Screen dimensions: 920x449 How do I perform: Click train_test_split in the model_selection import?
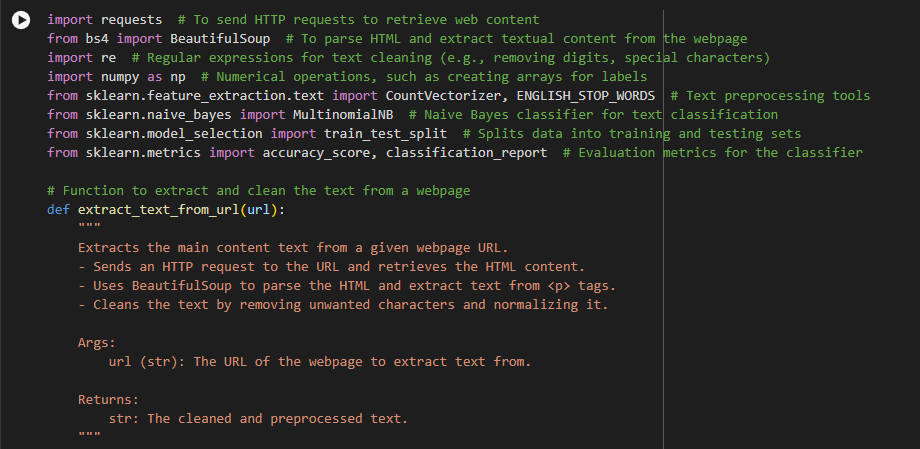pos(385,134)
